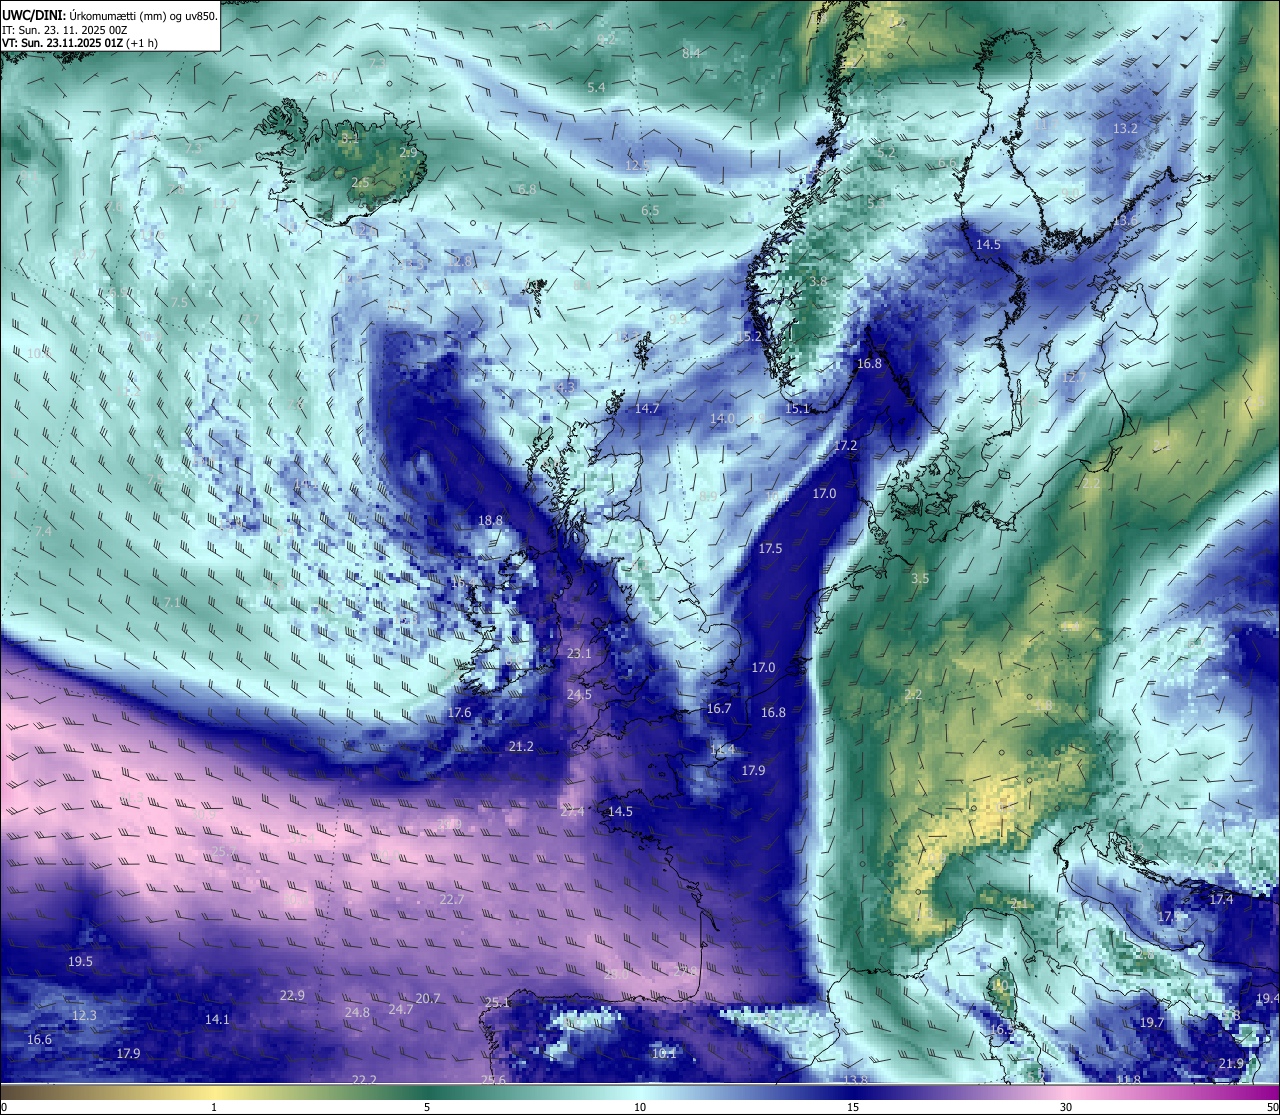
Task: Click the 12.3 value on the map
Action: point(85,1015)
